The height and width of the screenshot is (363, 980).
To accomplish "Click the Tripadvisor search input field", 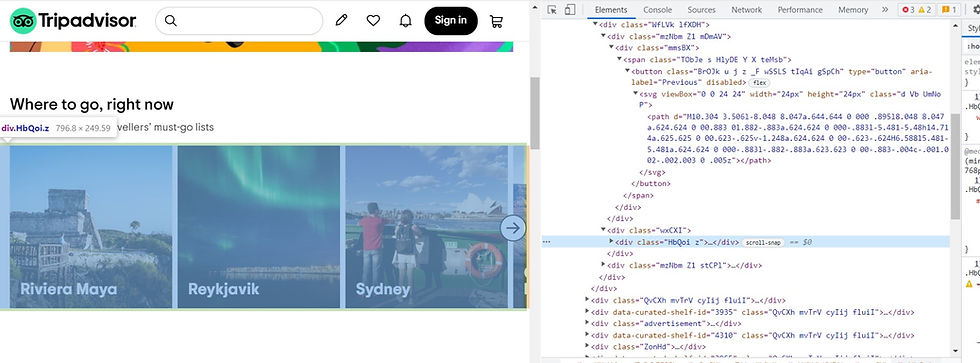I will (239, 21).
